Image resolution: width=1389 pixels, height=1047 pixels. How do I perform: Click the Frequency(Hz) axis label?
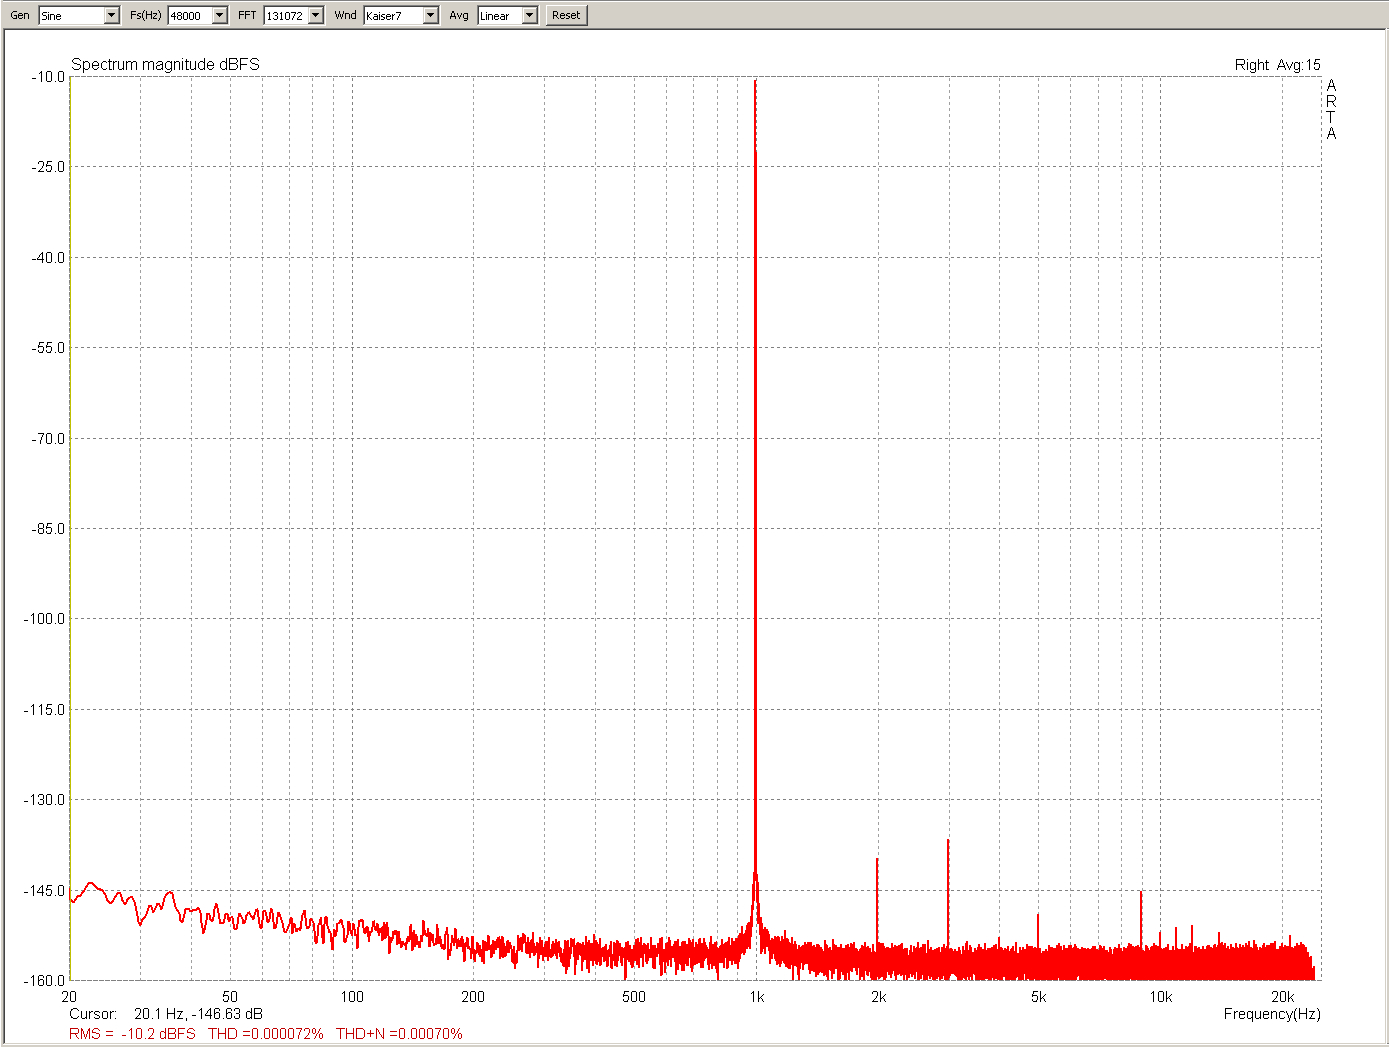[x=1272, y=1014]
